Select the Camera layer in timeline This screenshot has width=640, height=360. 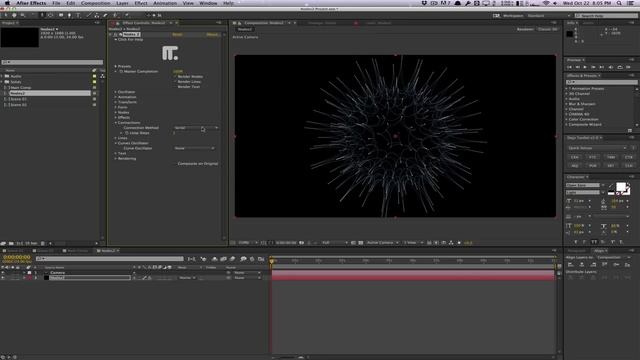58,273
